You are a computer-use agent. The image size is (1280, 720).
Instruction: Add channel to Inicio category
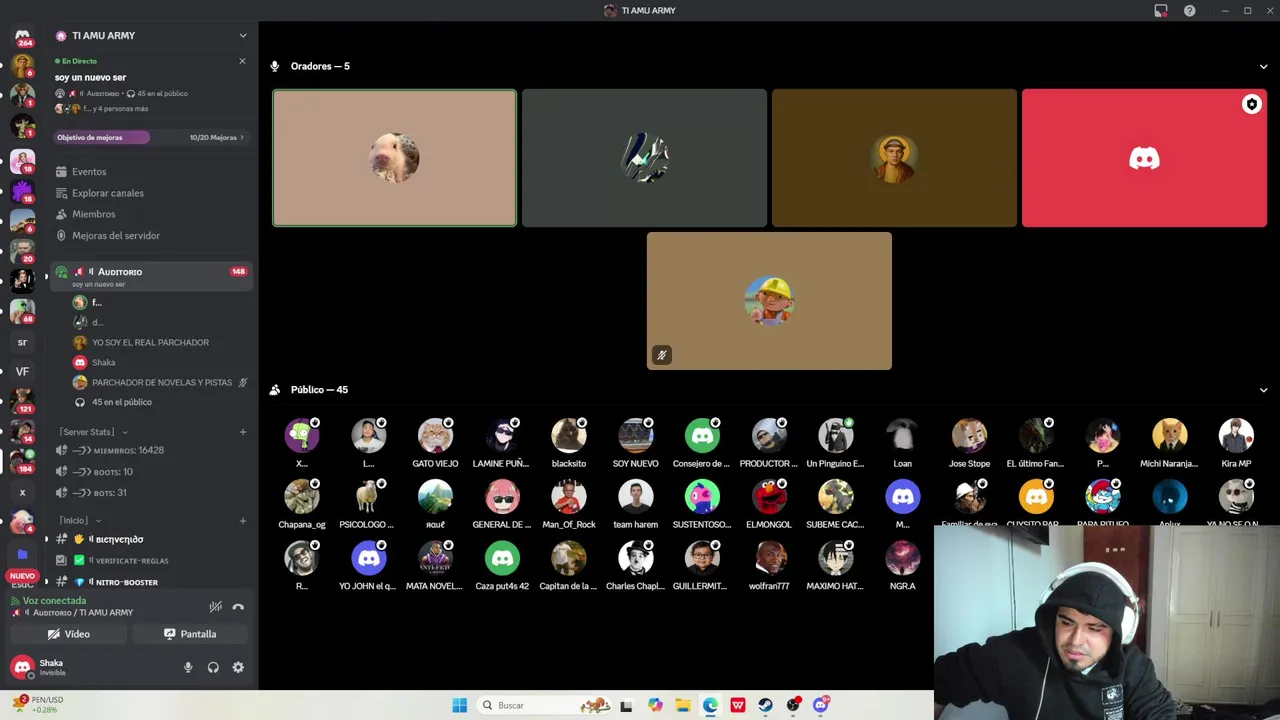pyautogui.click(x=242, y=520)
